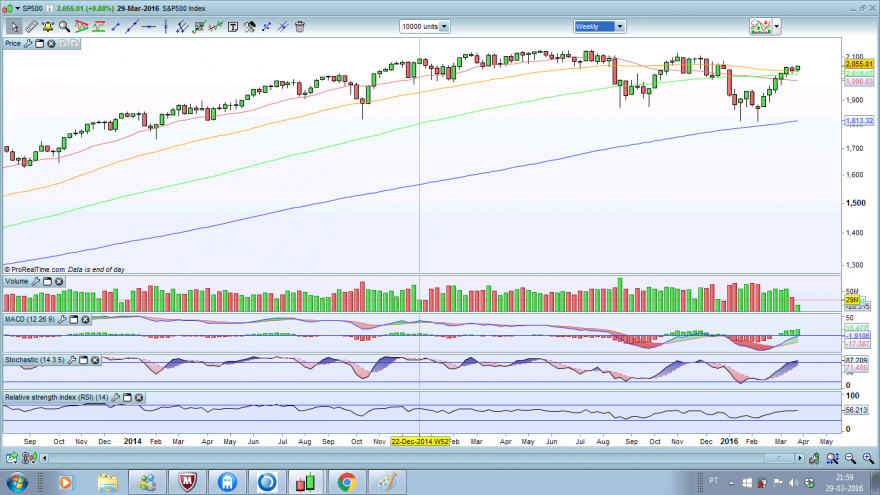880x495 pixels.
Task: Open file explorer from the taskbar
Action: coord(107,482)
